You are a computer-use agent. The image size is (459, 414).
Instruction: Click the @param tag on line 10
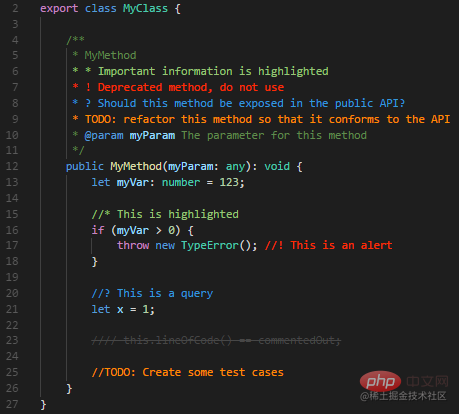(104, 135)
